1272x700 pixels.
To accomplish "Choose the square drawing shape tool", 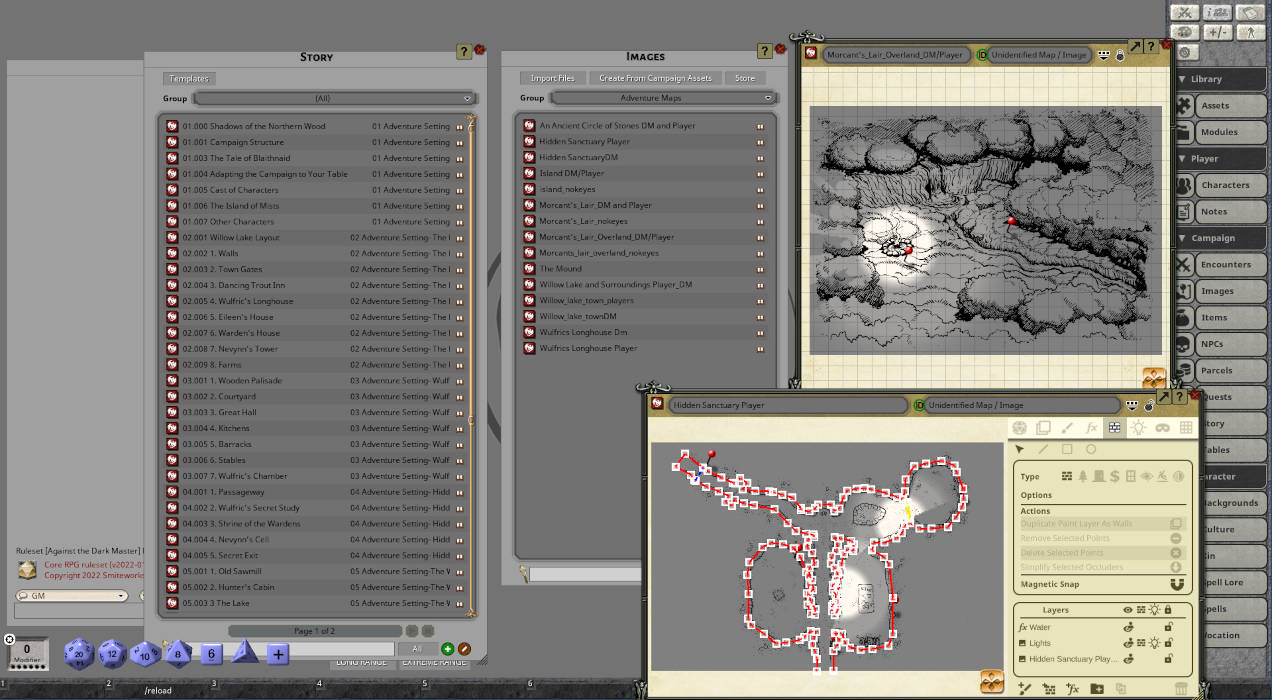I will point(1067,450).
